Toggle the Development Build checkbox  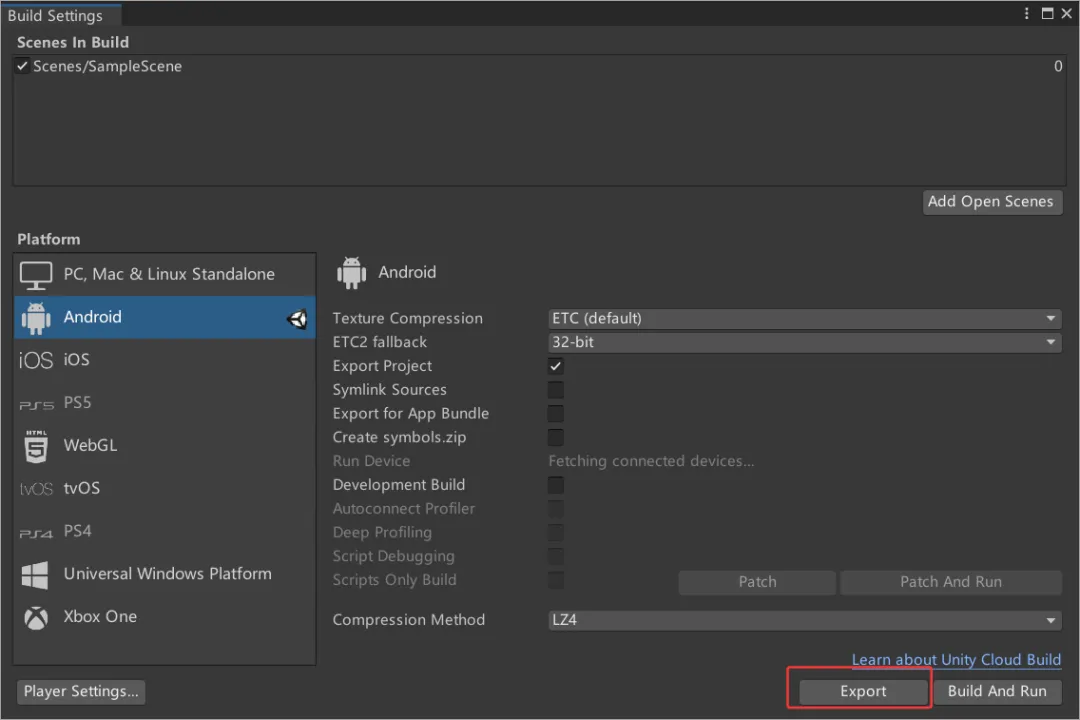tap(556, 485)
